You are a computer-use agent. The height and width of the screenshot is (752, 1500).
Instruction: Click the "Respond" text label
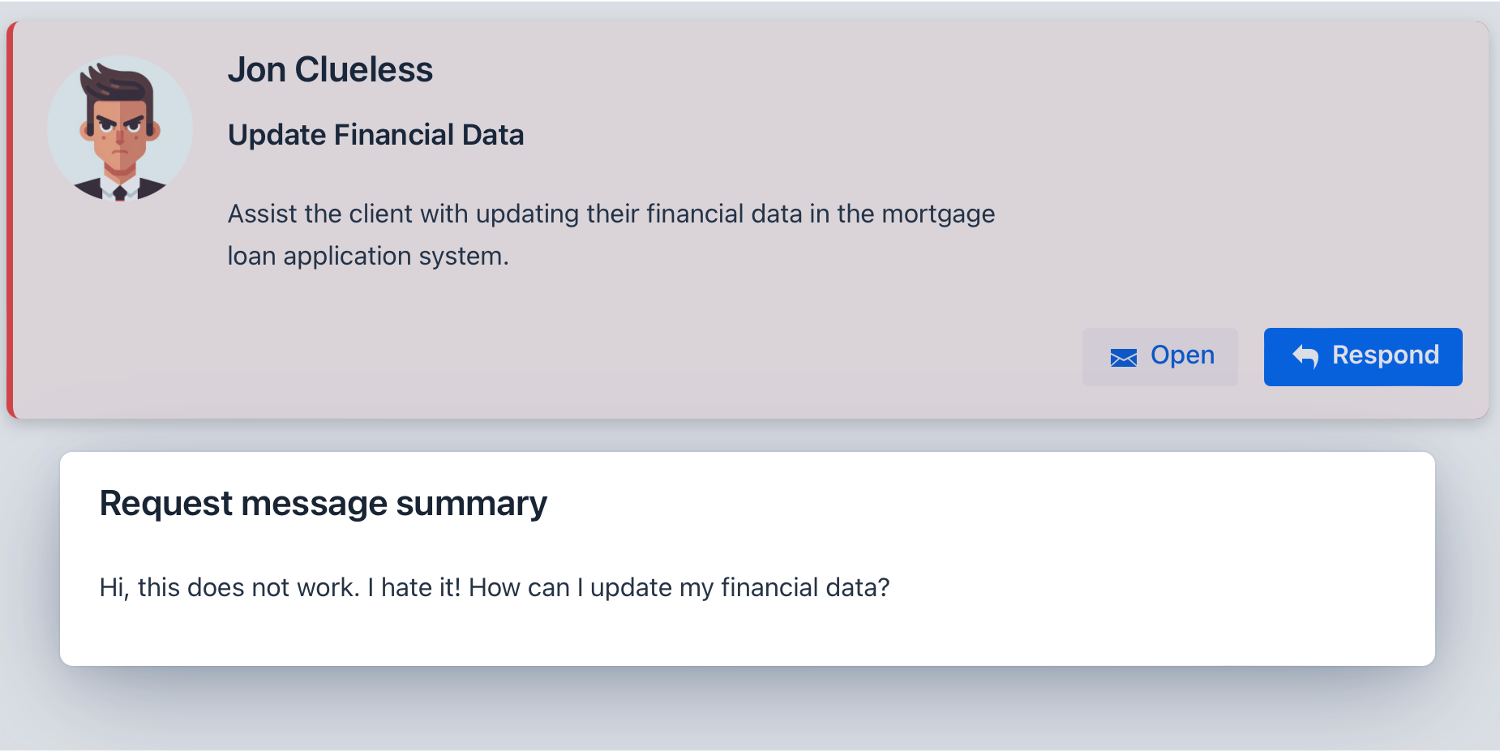pyautogui.click(x=1385, y=356)
